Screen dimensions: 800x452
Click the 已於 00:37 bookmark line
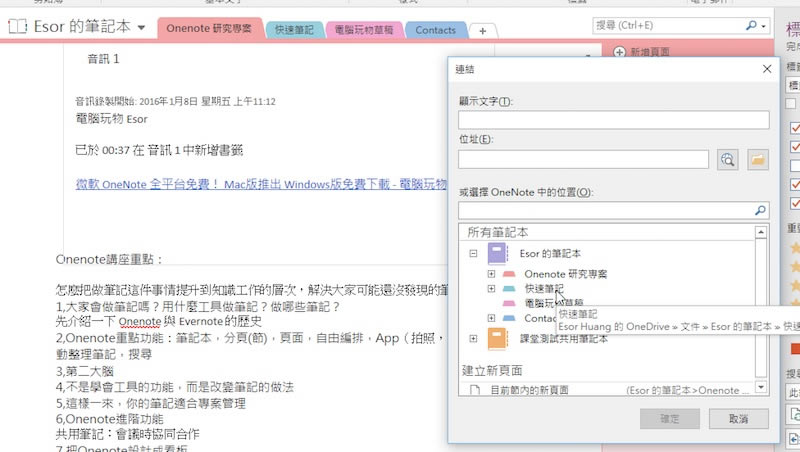159,150
